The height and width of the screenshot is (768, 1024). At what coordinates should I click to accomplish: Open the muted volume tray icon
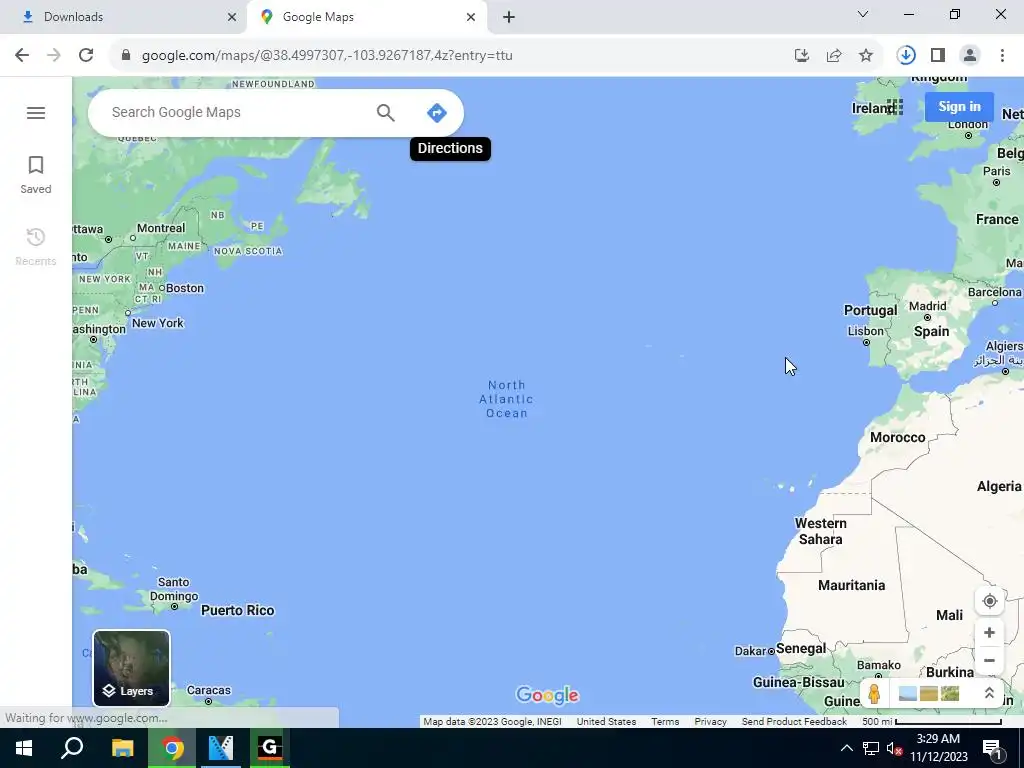pyautogui.click(x=894, y=748)
